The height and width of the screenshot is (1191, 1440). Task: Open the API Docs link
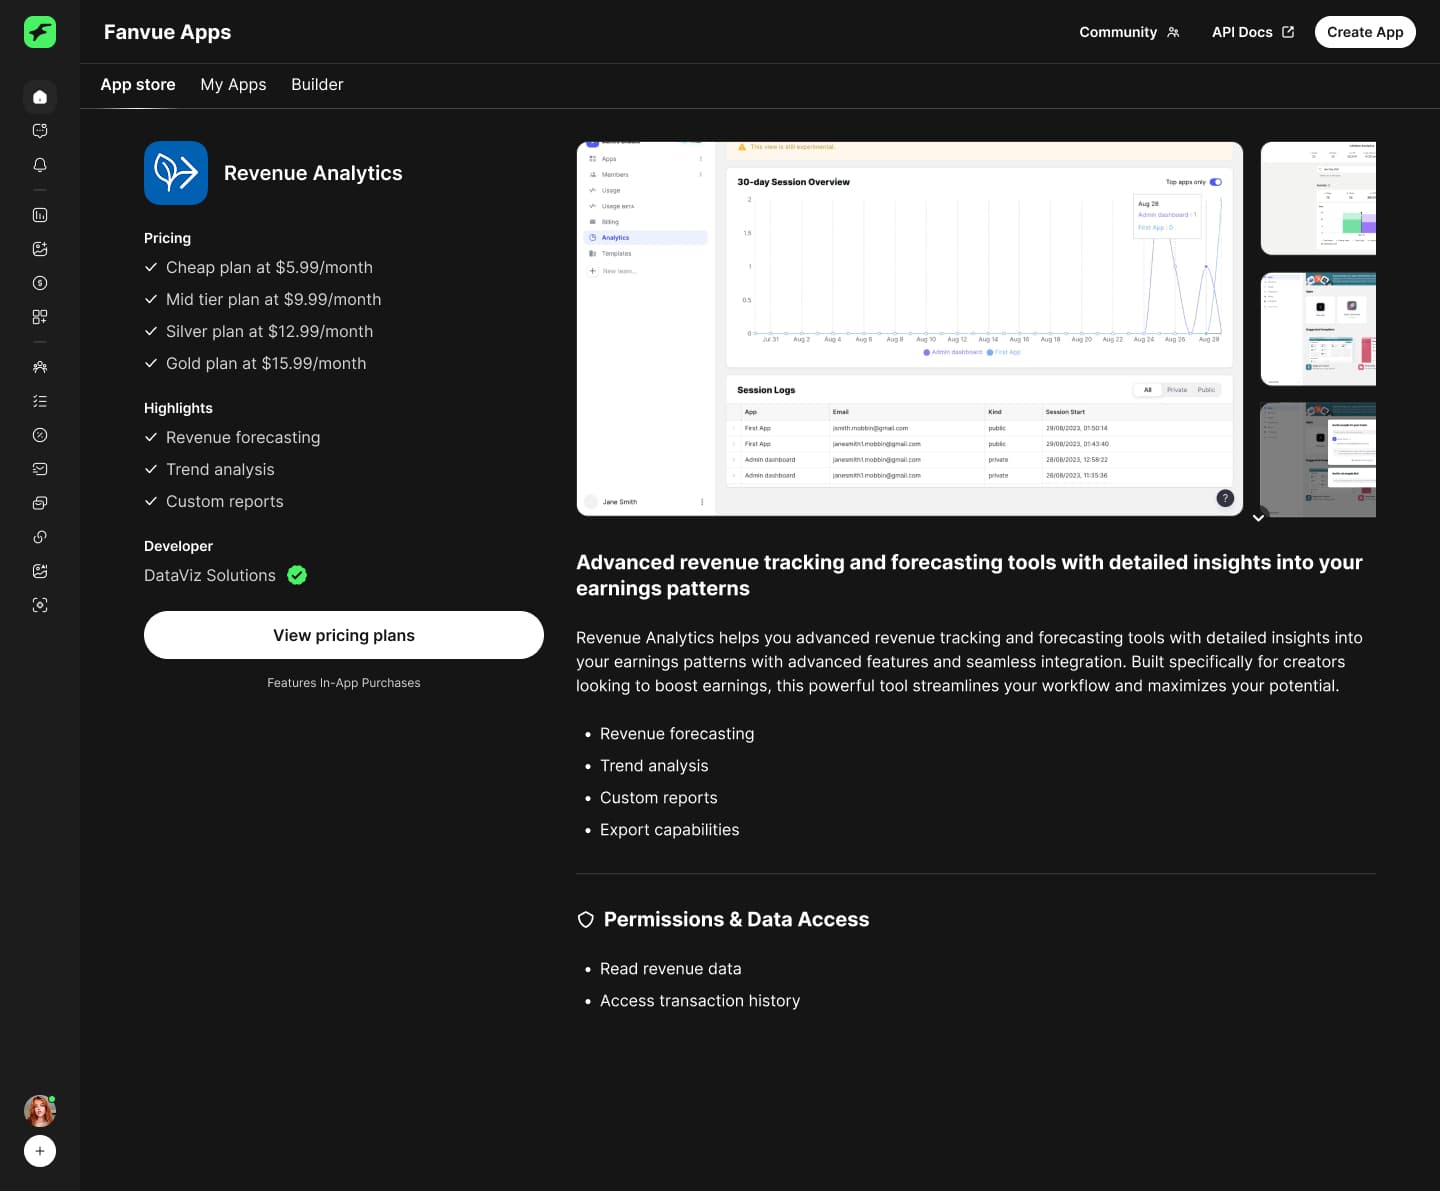click(1253, 32)
